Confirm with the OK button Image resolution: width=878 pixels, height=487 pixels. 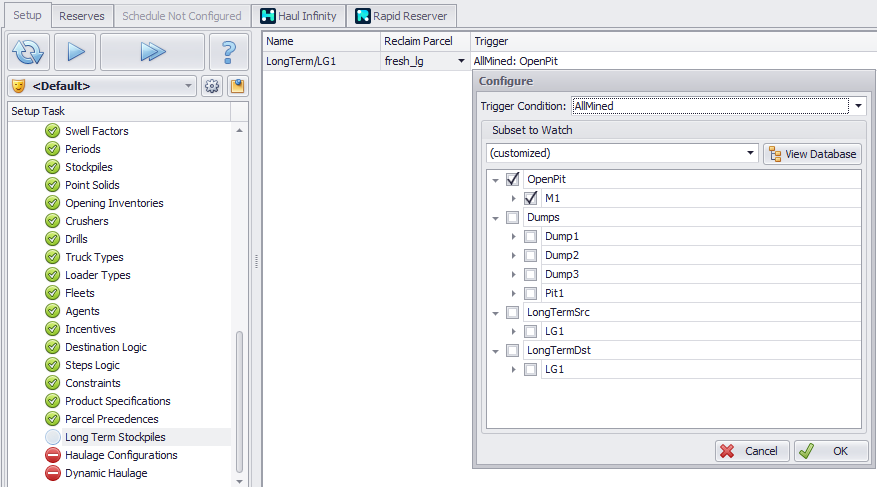coord(830,451)
